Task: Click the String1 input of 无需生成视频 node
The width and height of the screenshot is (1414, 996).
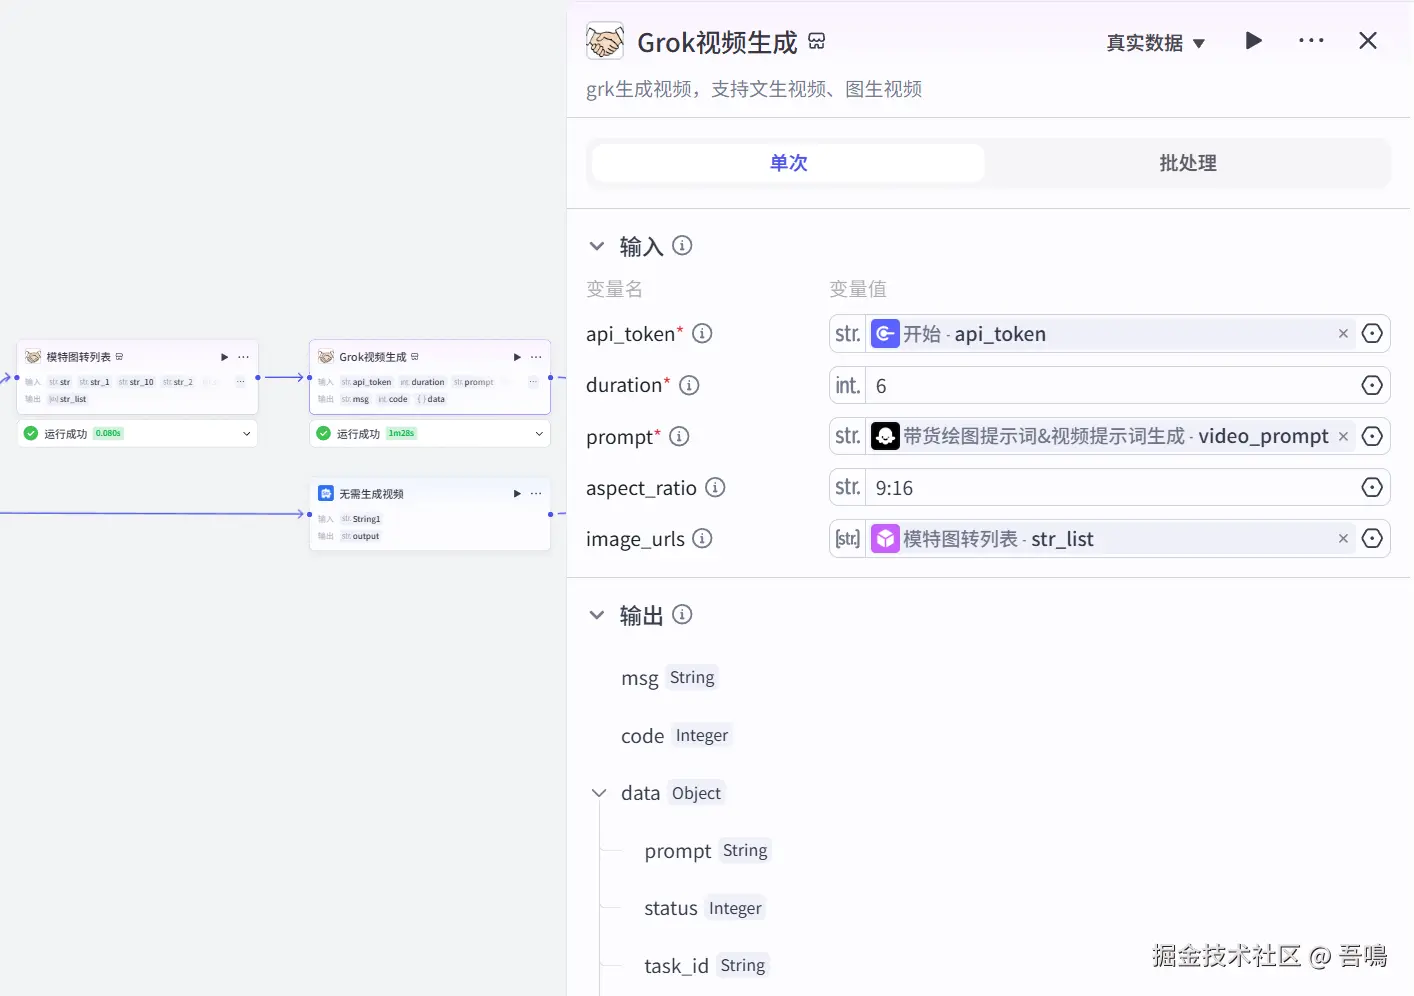Action: point(361,519)
